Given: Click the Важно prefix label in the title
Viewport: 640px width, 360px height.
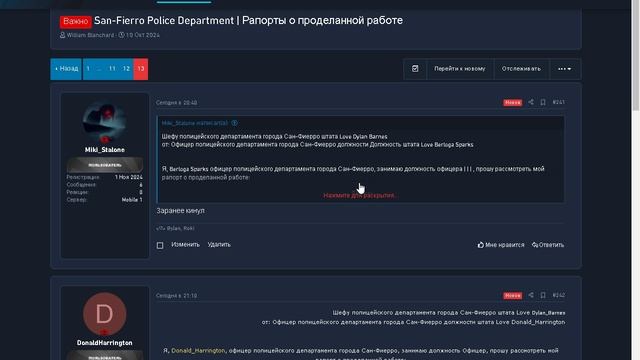Looking at the screenshot, I should point(76,21).
